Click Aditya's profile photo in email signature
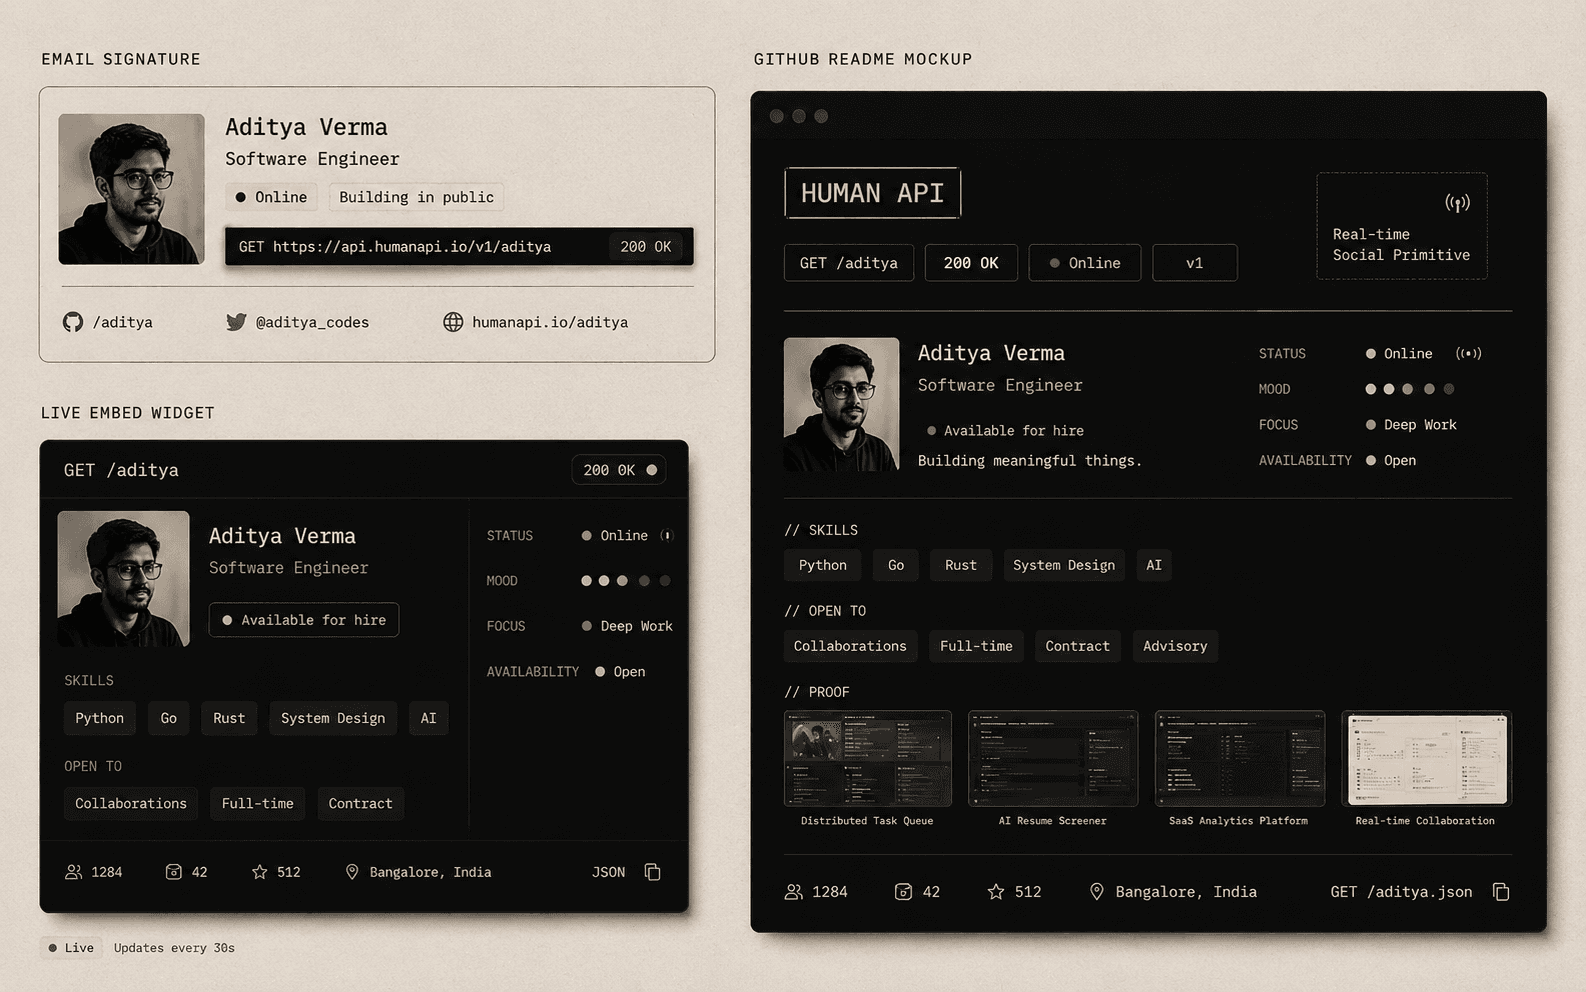This screenshot has width=1586, height=992. [131, 189]
